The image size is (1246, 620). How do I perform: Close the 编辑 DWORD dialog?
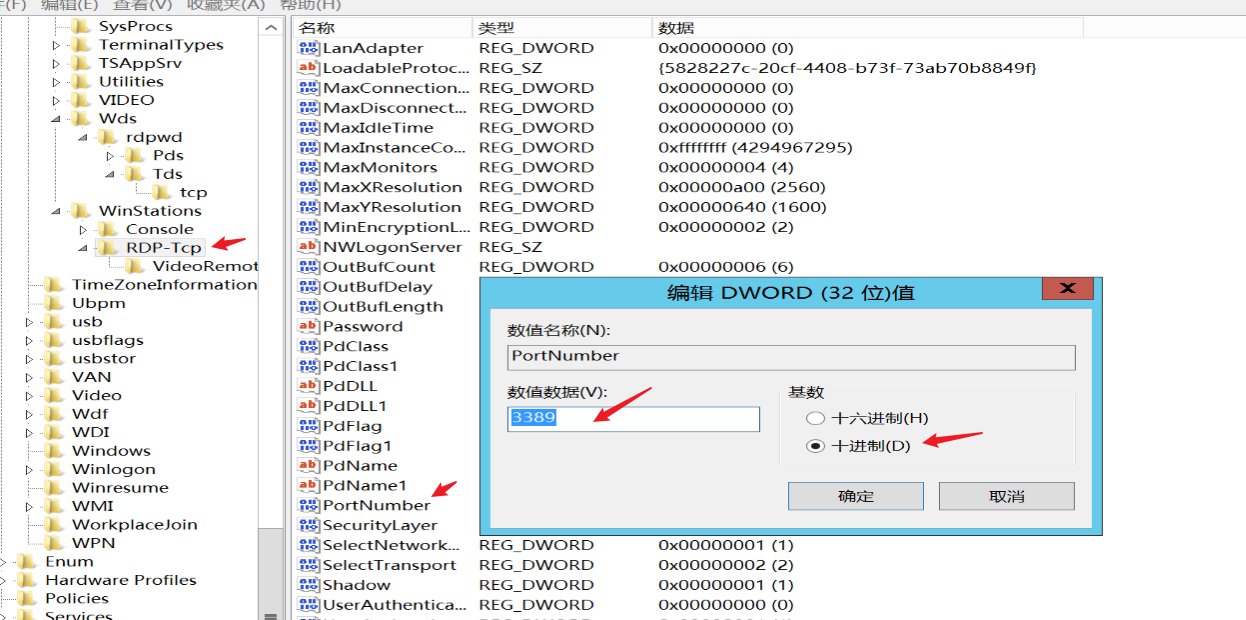coord(1067,289)
